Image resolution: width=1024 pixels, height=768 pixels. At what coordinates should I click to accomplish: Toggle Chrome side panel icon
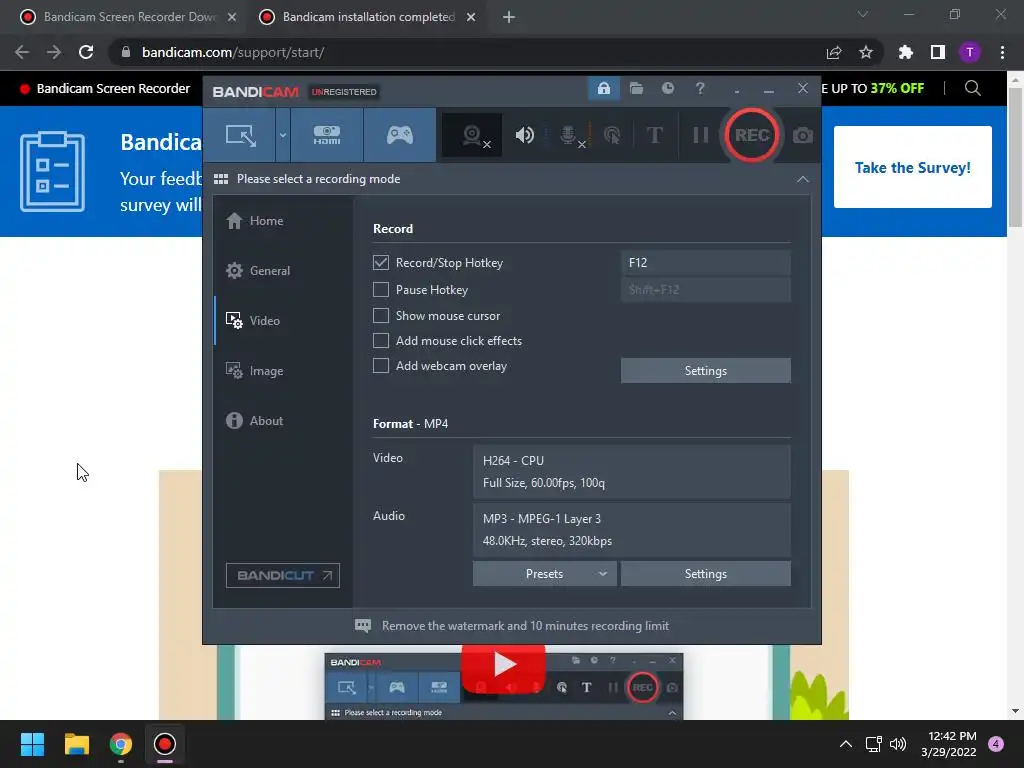point(938,52)
